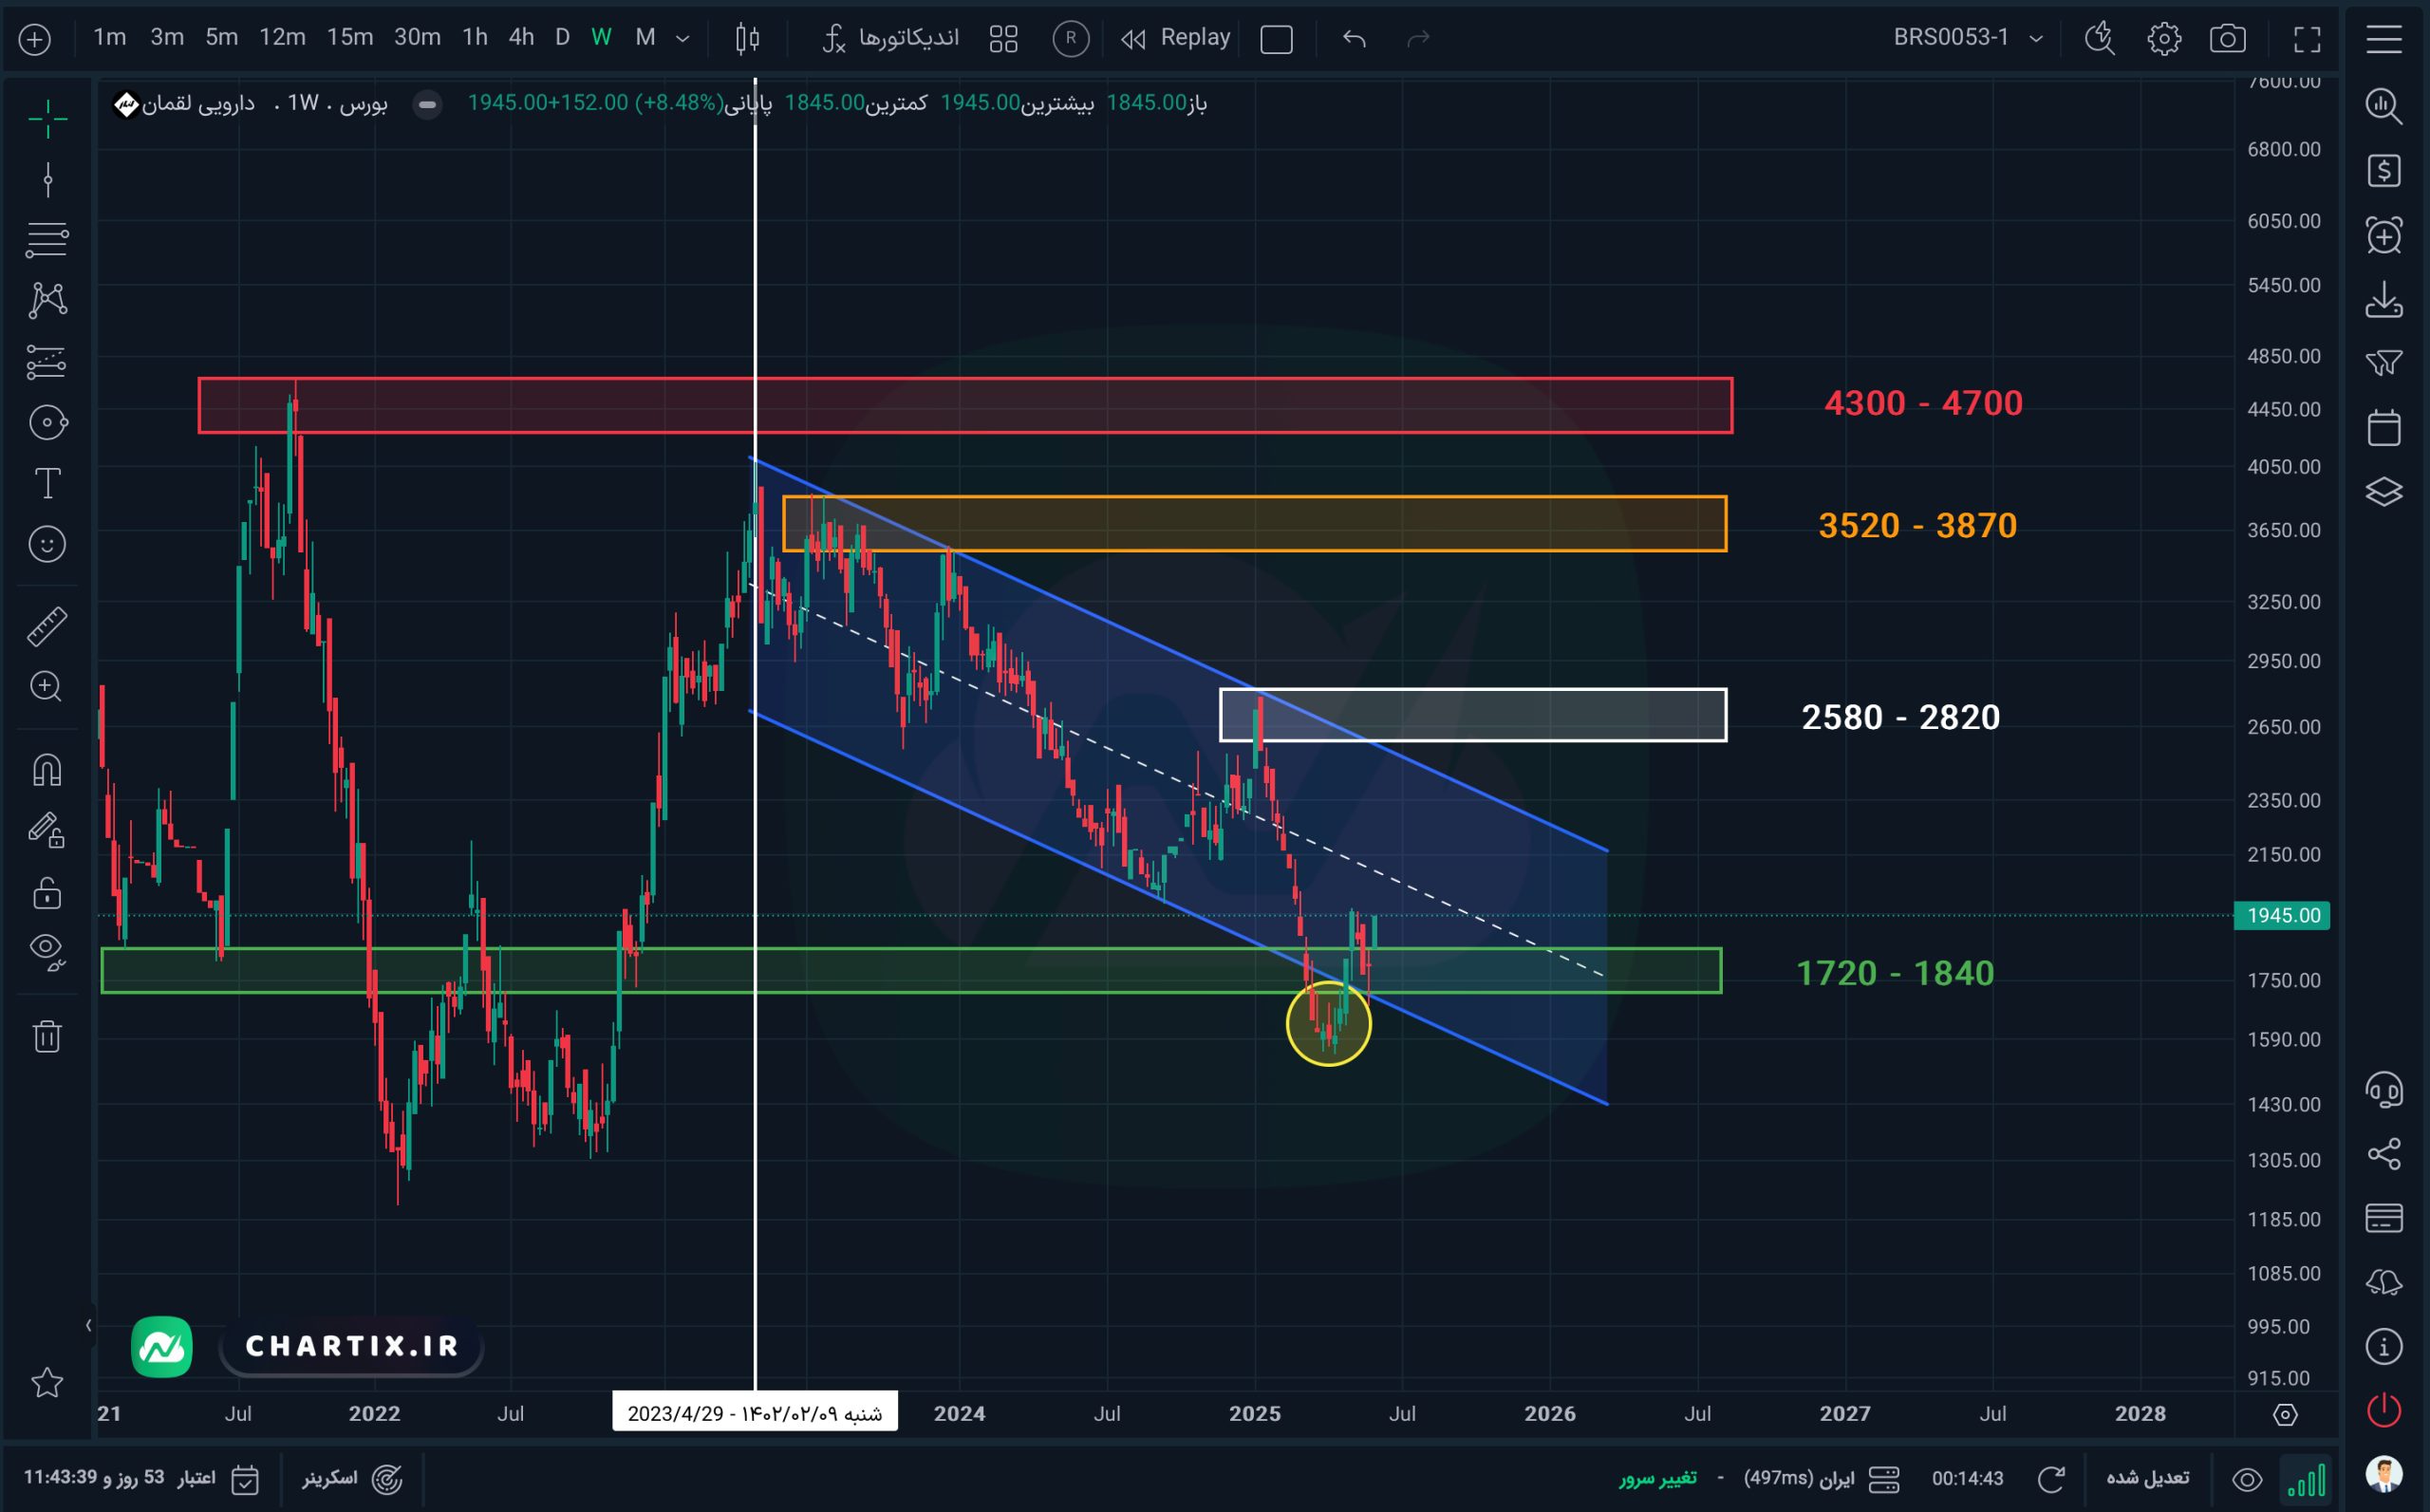Click the red 4300 - 4700 zone rectangle

tap(965, 405)
